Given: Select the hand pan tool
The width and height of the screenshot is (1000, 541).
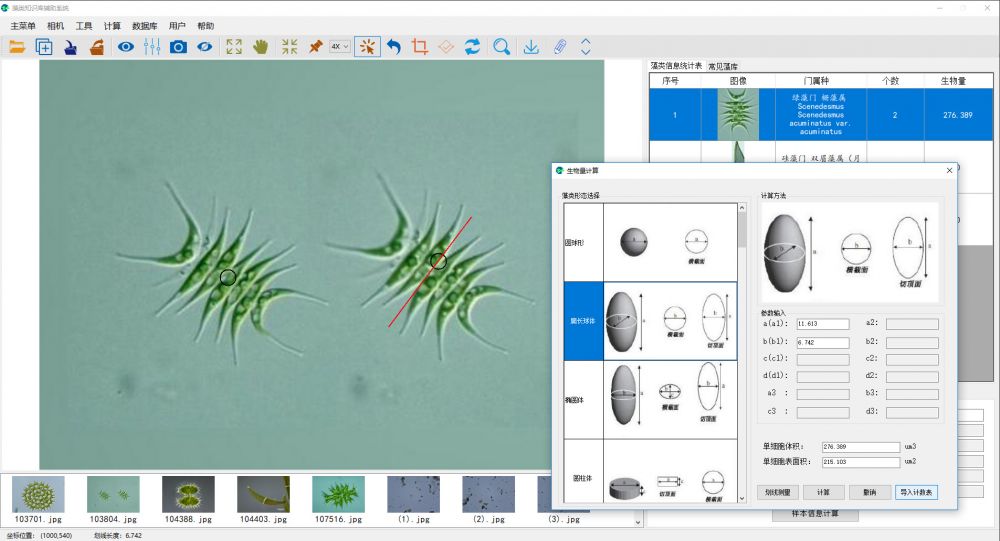Looking at the screenshot, I should click(x=260, y=46).
